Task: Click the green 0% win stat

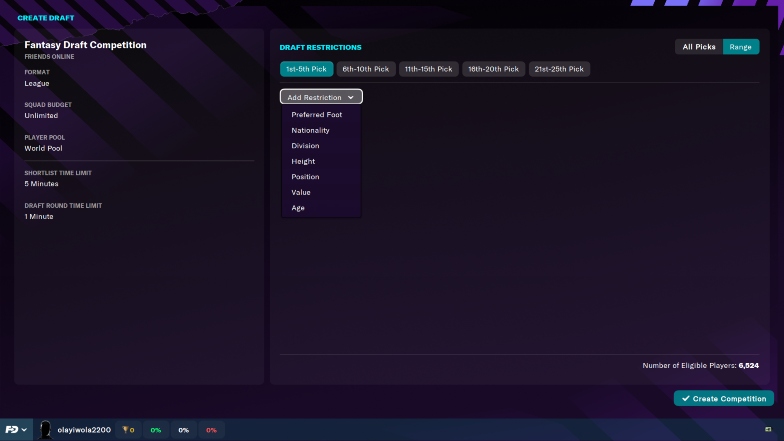Action: tap(156, 430)
